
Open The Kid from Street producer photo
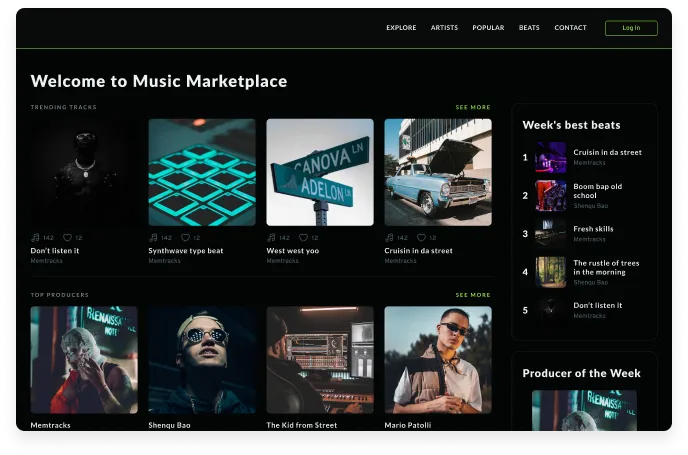pos(320,360)
